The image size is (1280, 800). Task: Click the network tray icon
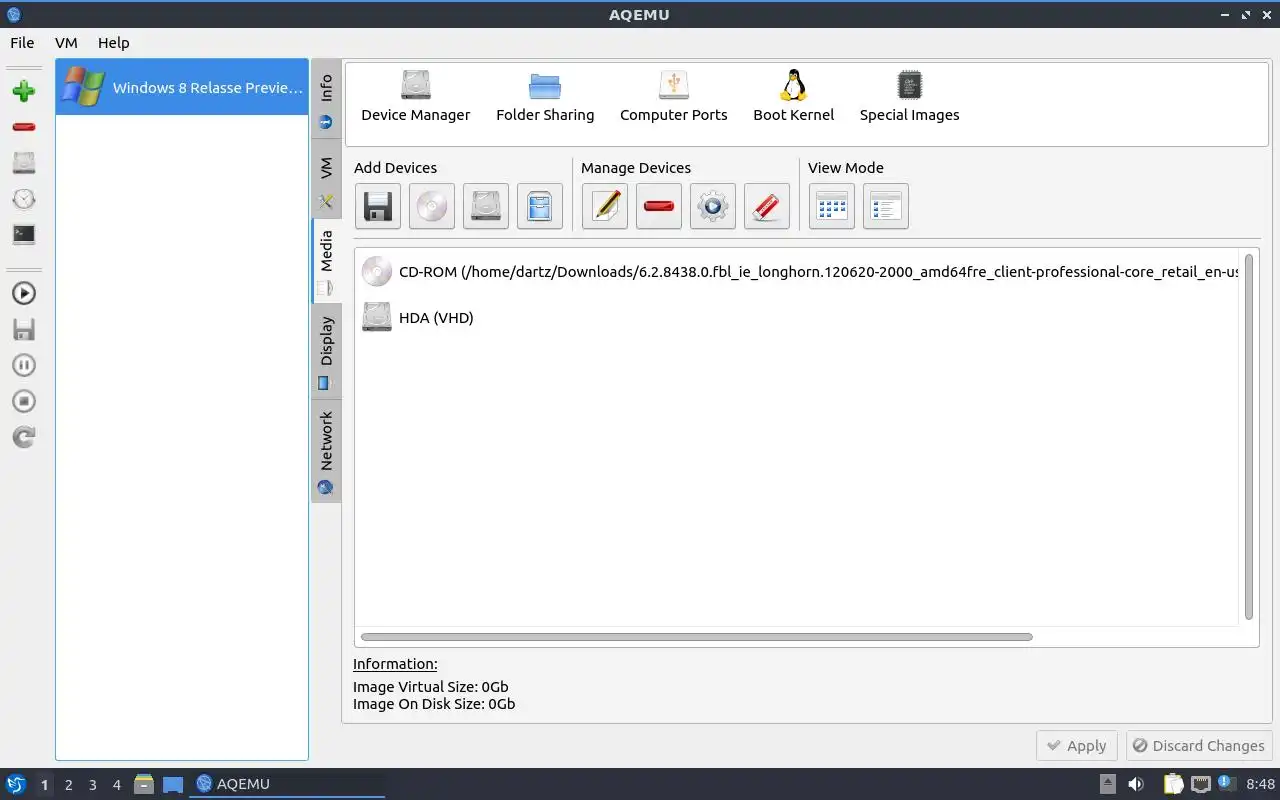pos(1201,784)
